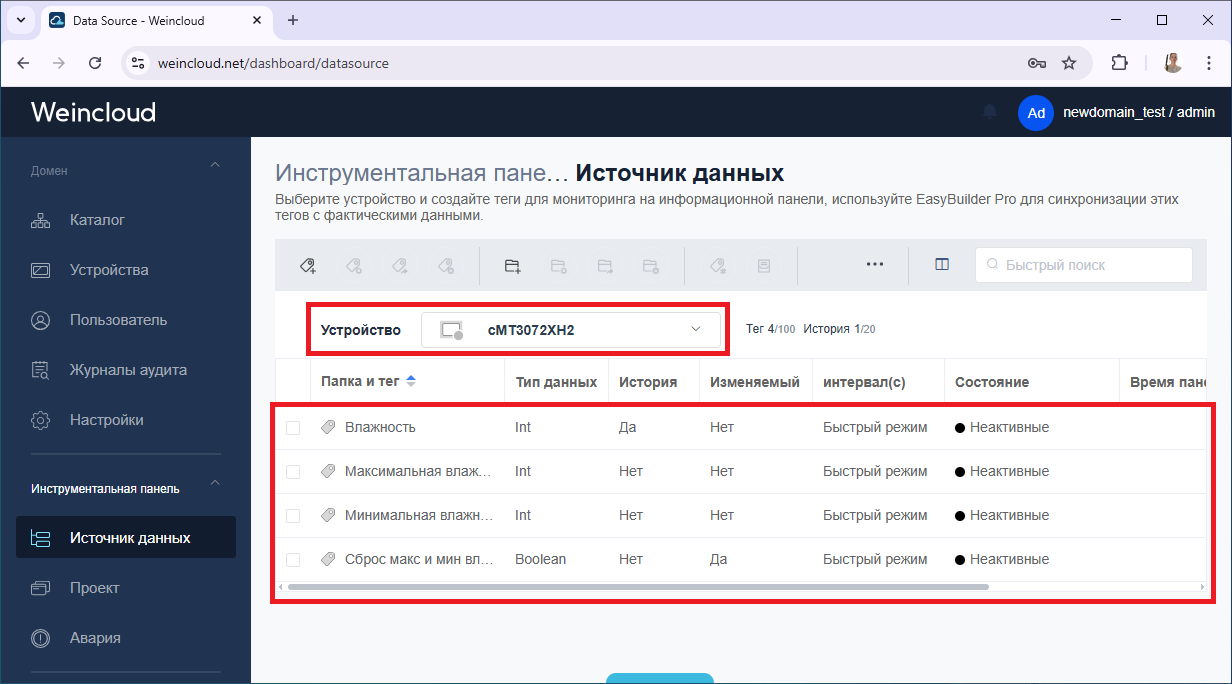The image size is (1232, 684).
Task: Tick the Сброс макс и мин checkbox
Action: coord(293,560)
